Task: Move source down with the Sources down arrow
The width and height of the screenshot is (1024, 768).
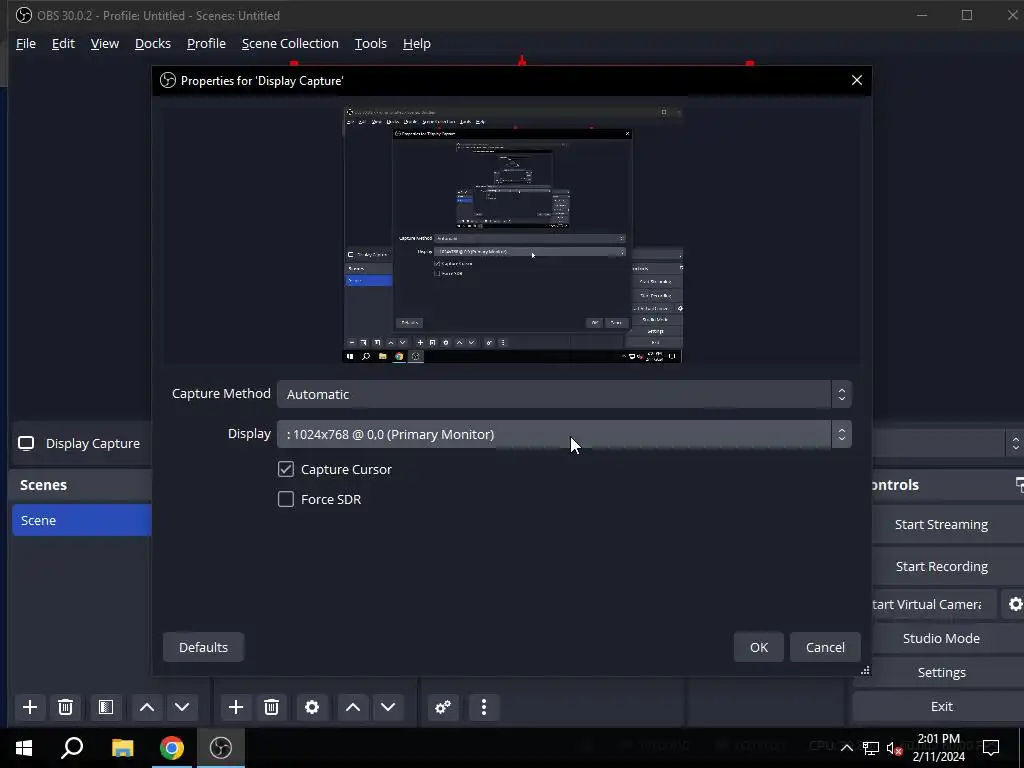Action: click(388, 707)
